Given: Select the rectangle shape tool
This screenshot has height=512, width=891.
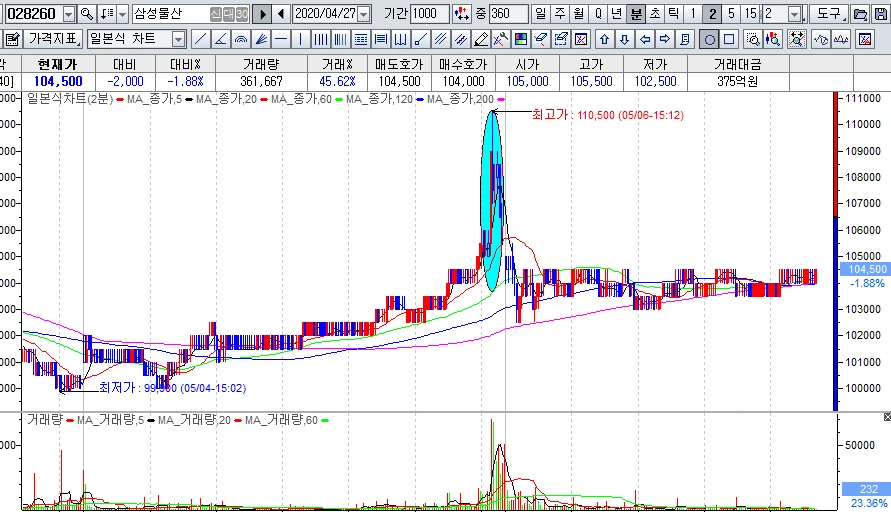Looking at the screenshot, I should click(729, 39).
